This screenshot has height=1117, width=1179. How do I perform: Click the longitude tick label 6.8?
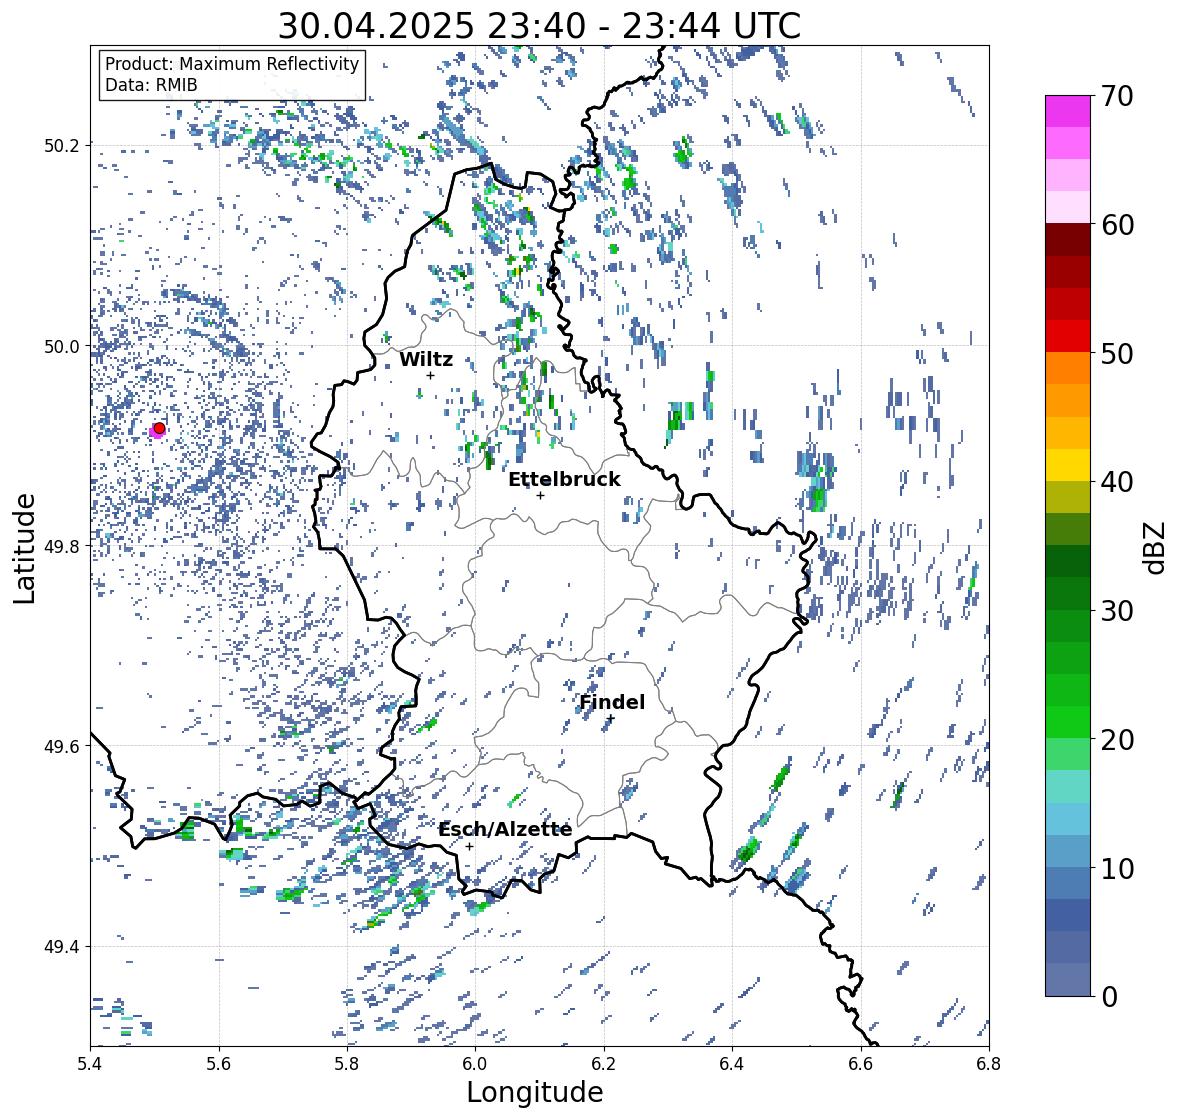pyautogui.click(x=988, y=1063)
